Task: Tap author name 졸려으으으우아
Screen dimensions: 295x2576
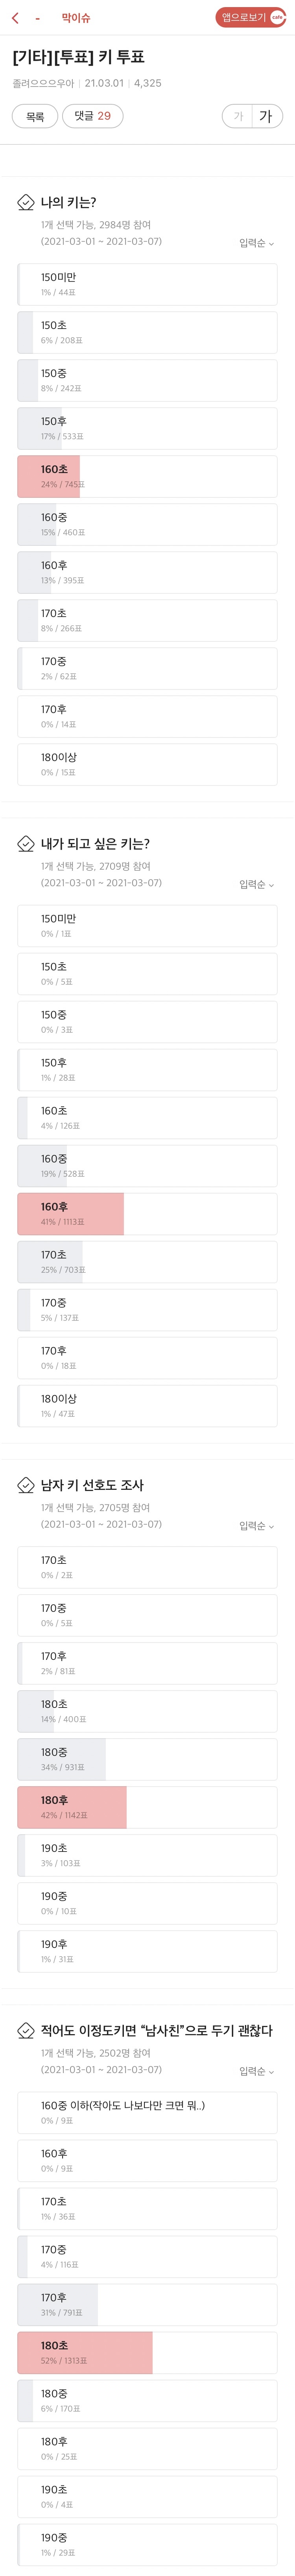Action: click(x=43, y=84)
